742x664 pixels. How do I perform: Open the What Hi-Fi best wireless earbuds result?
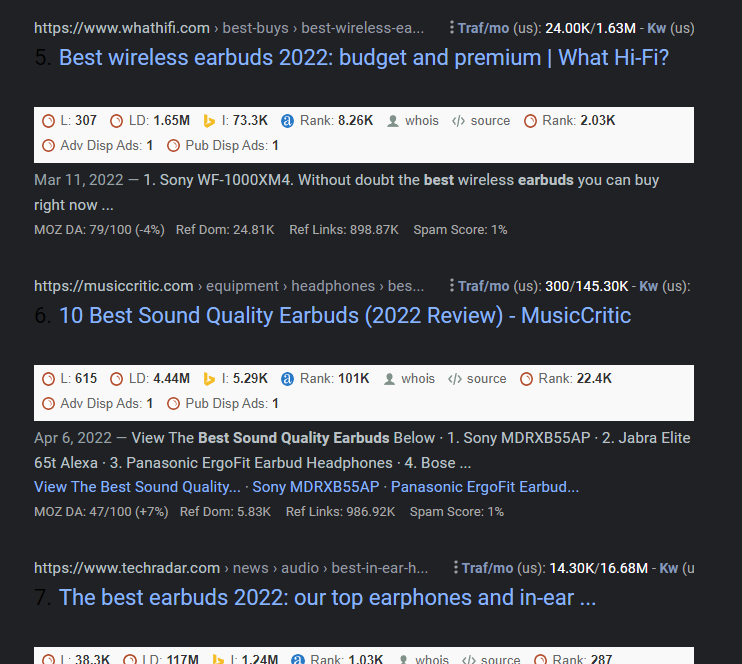363,58
